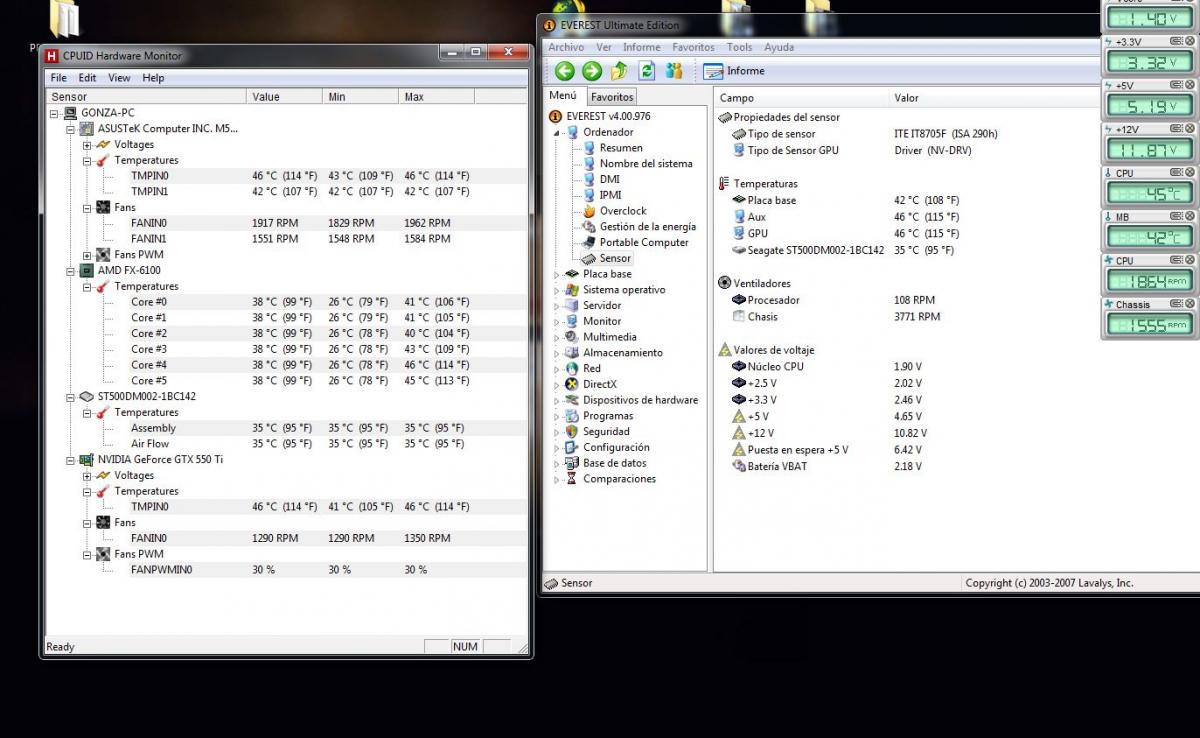Click the Puesta en espera +5 V icon
Screen dimensions: 1200x738
(x=739, y=450)
